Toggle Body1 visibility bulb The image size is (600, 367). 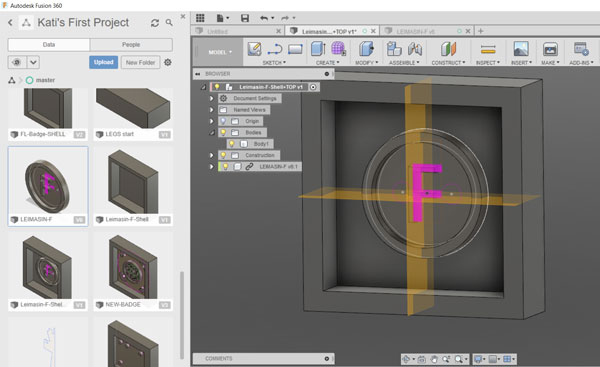[232, 144]
